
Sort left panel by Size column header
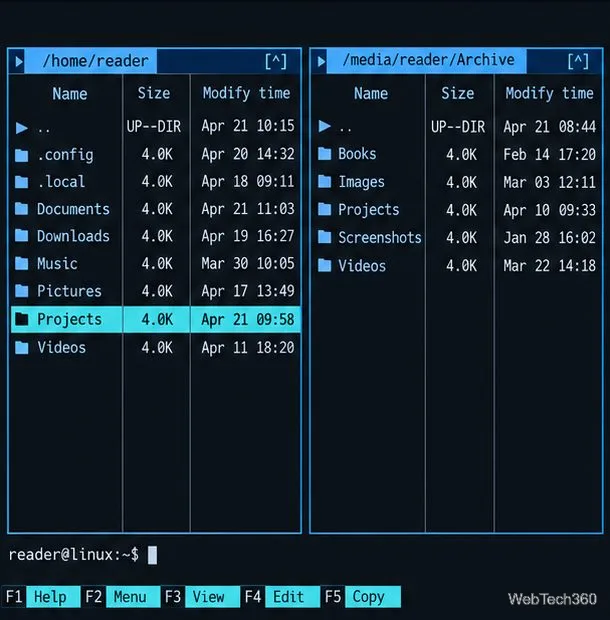click(x=154, y=94)
